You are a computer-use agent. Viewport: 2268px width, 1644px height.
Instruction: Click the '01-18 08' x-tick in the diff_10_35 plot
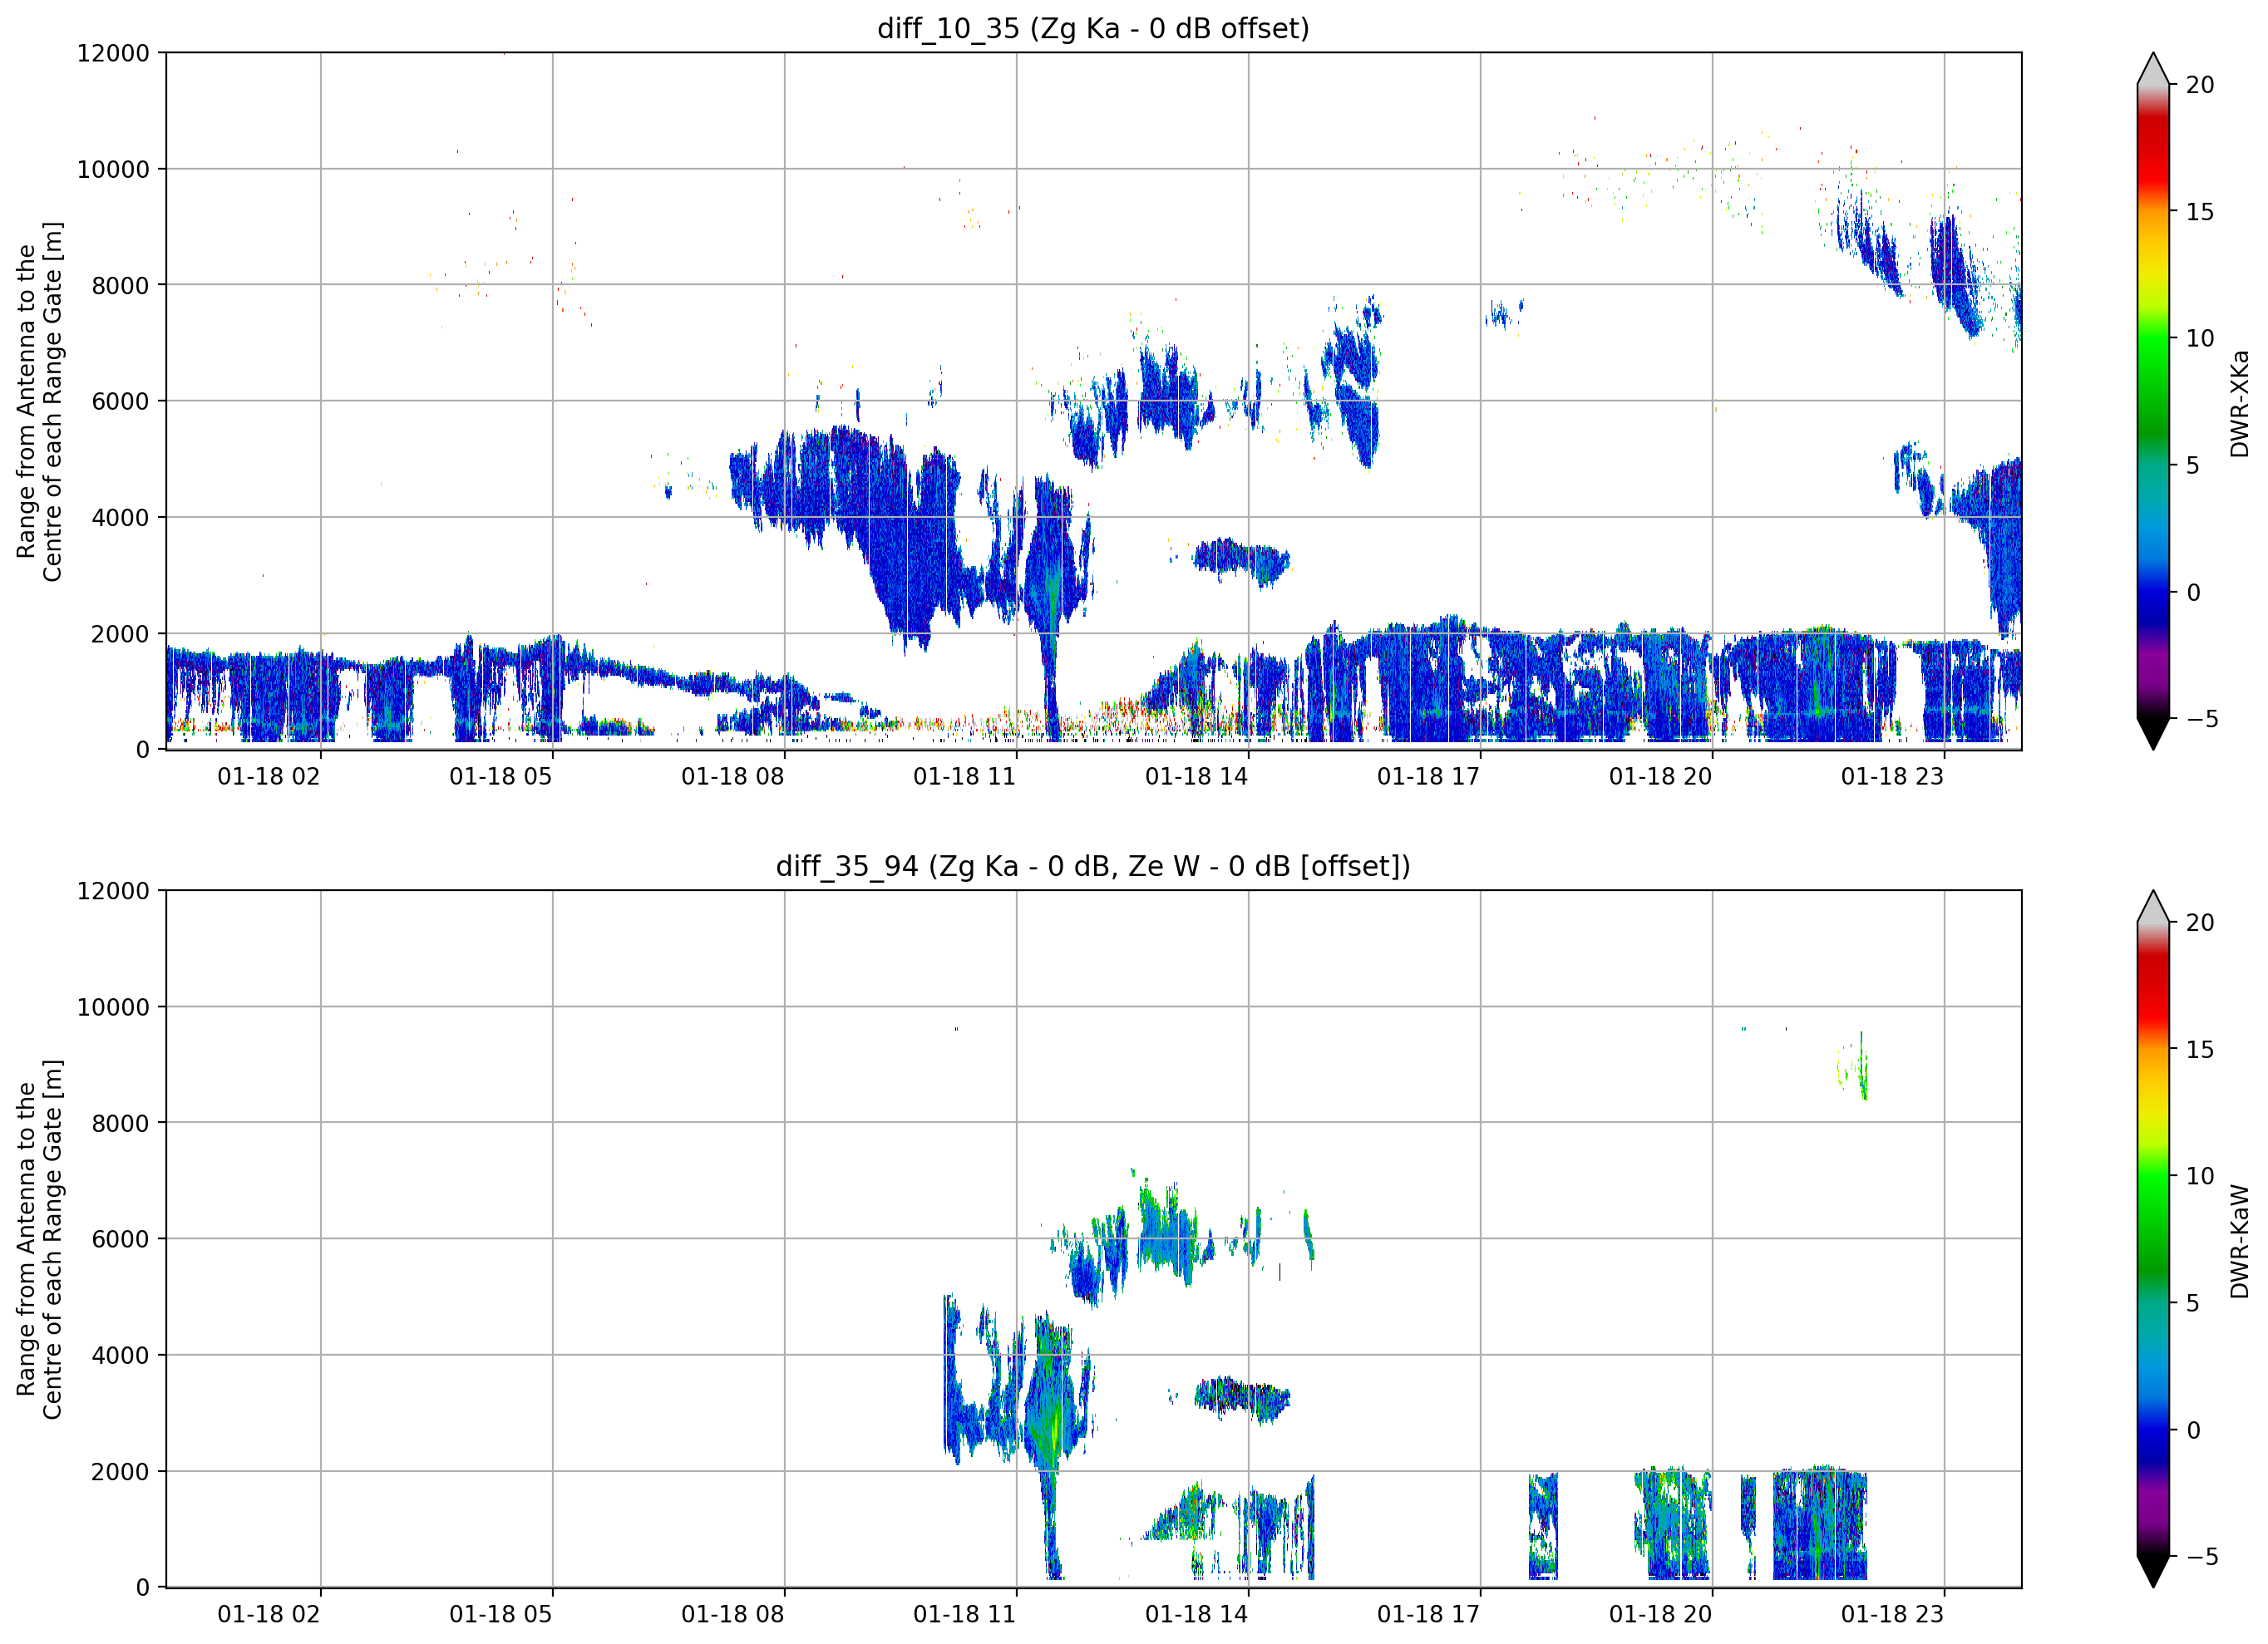point(733,777)
